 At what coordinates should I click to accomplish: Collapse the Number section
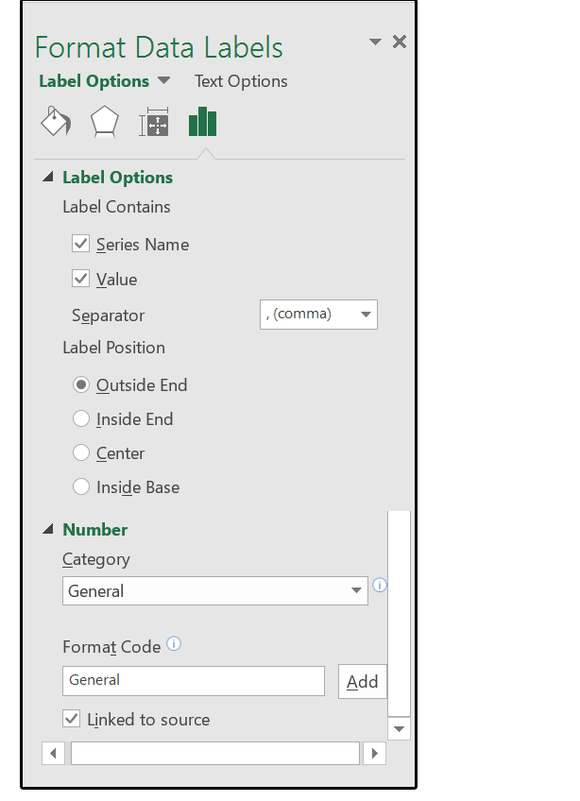coord(48,529)
